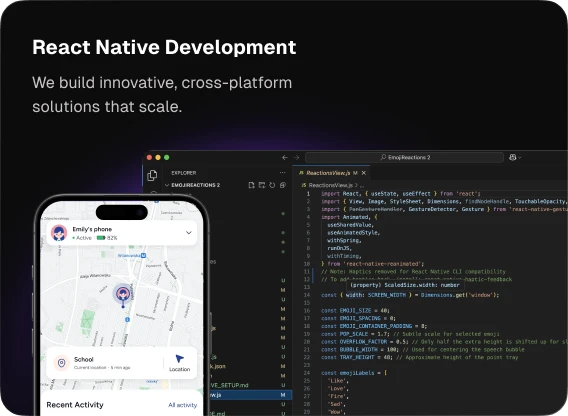Open the Explorer icon in the activity bar
Screen dimensions: 568x416
coord(153,175)
